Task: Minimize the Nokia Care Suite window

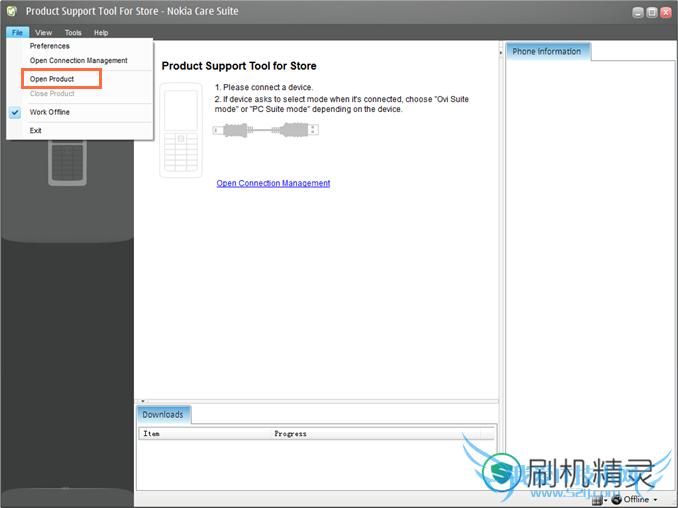Action: [638, 13]
